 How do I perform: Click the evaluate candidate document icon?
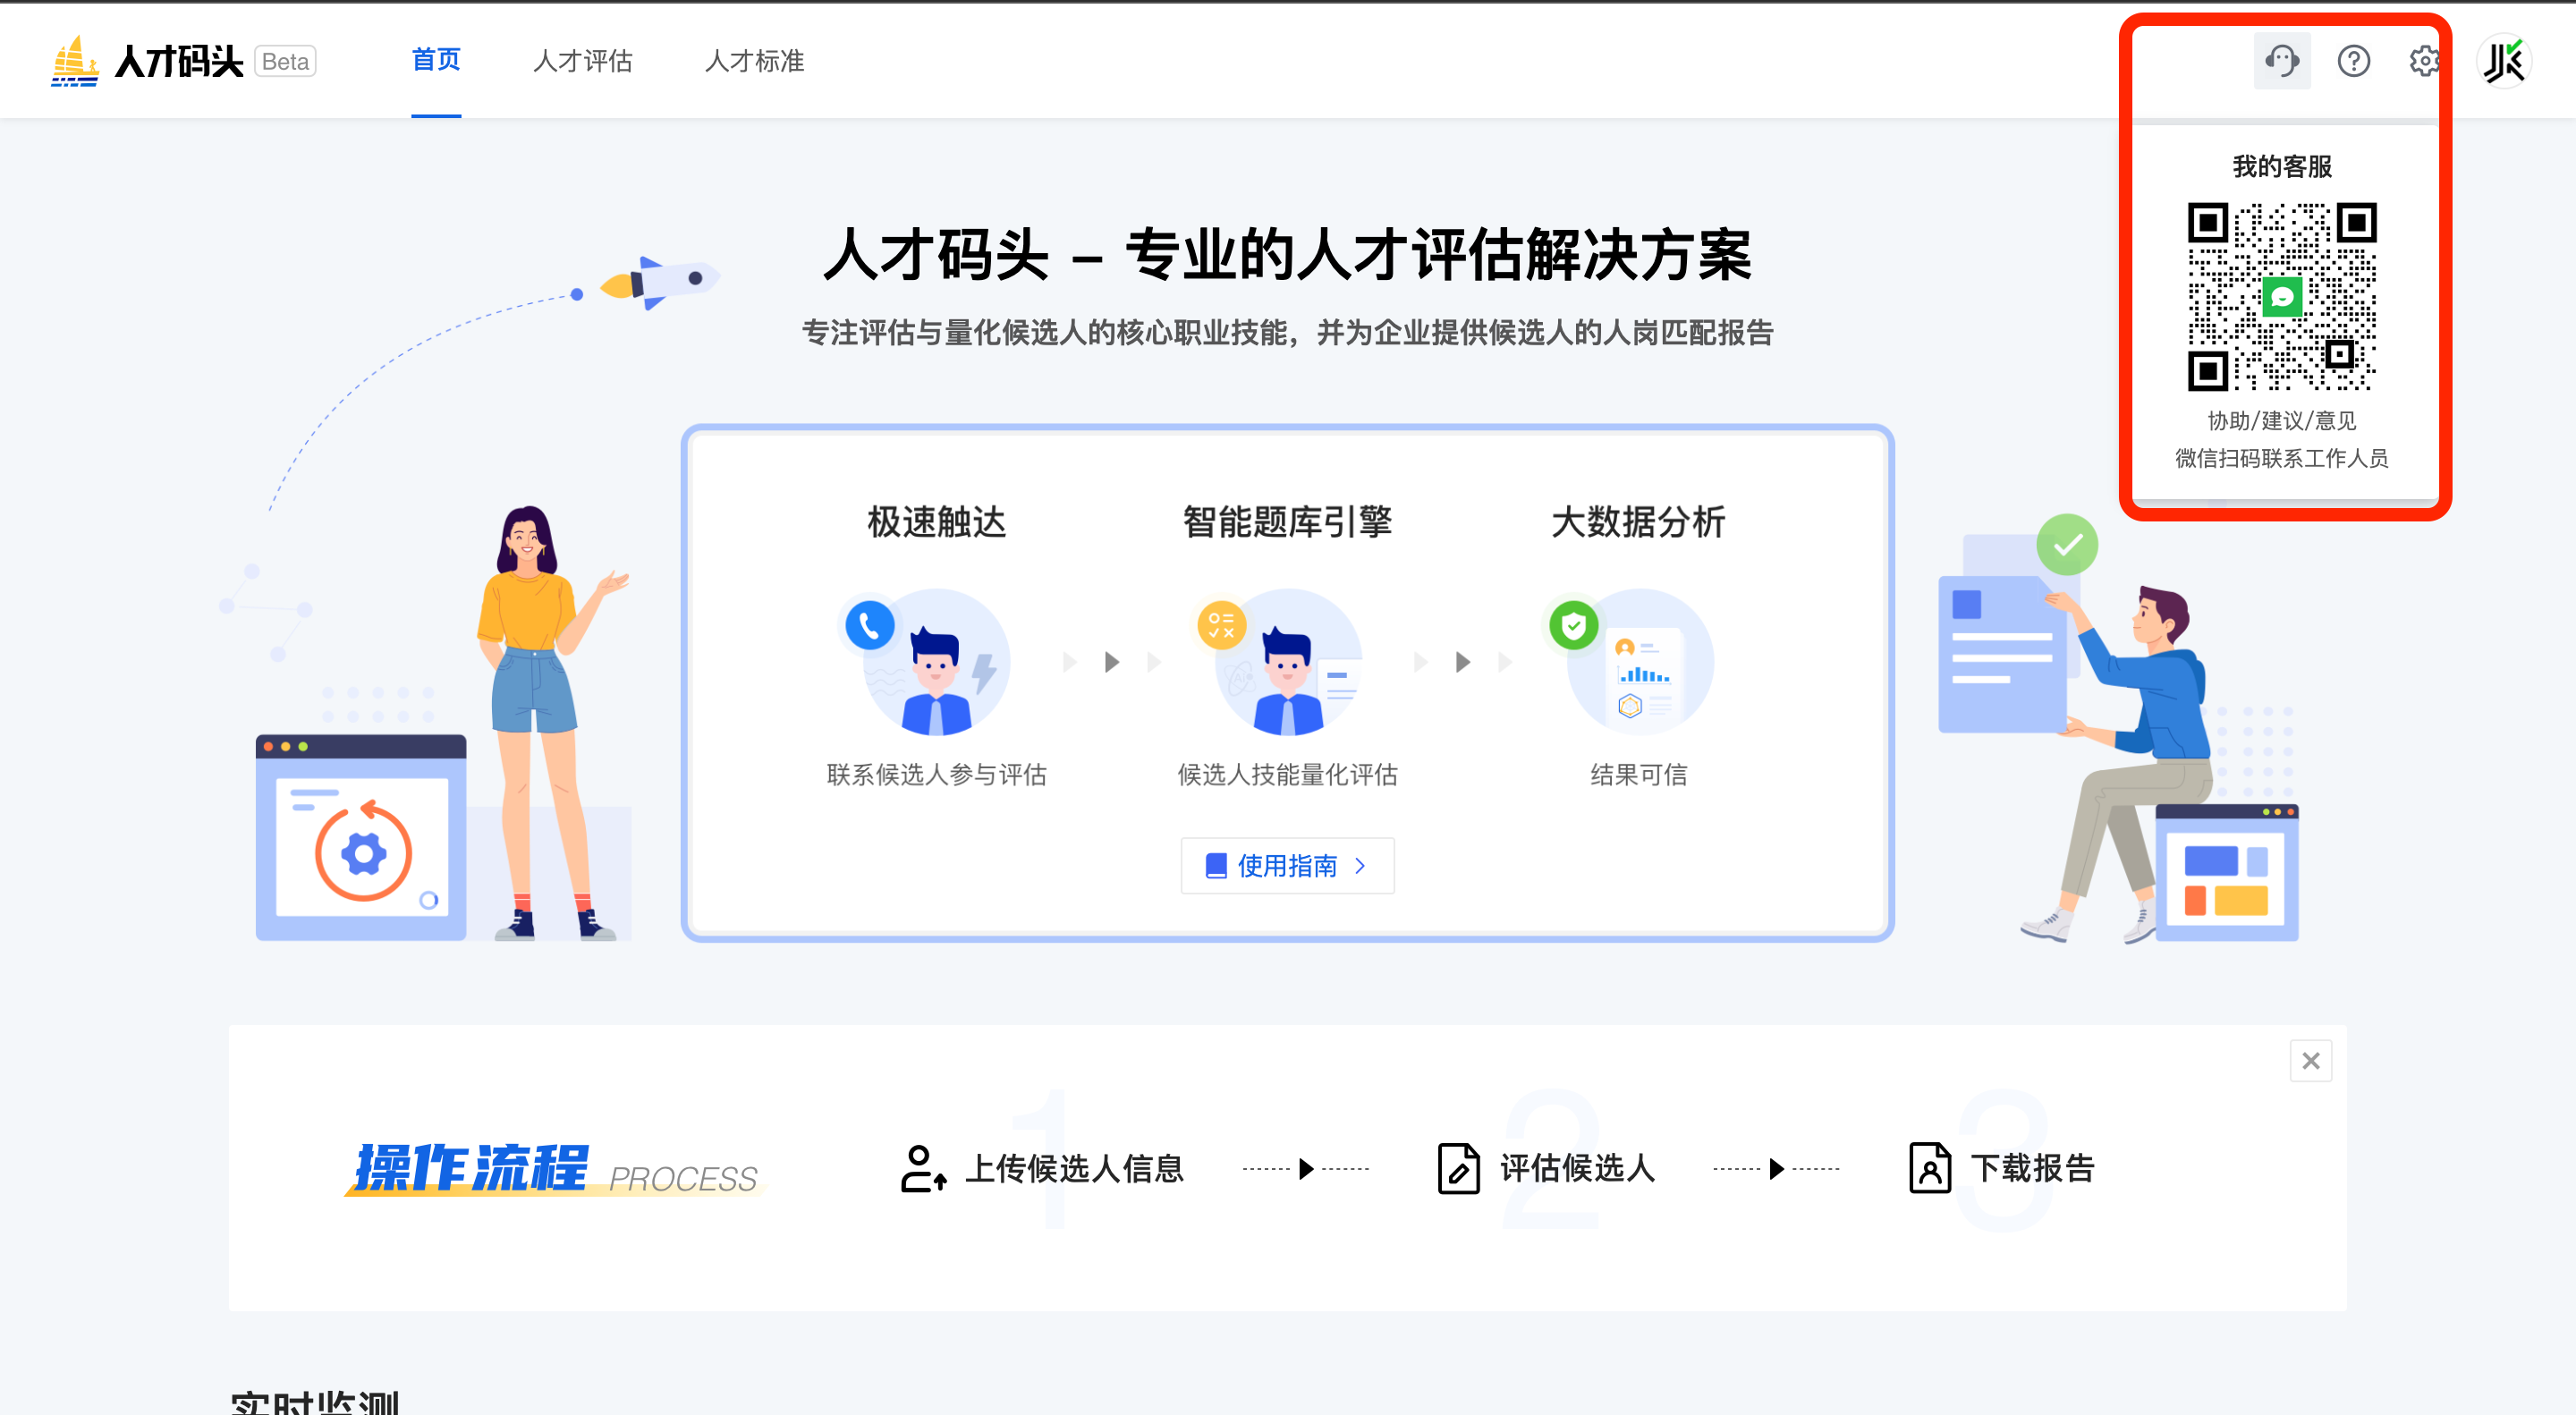pyautogui.click(x=1458, y=1168)
